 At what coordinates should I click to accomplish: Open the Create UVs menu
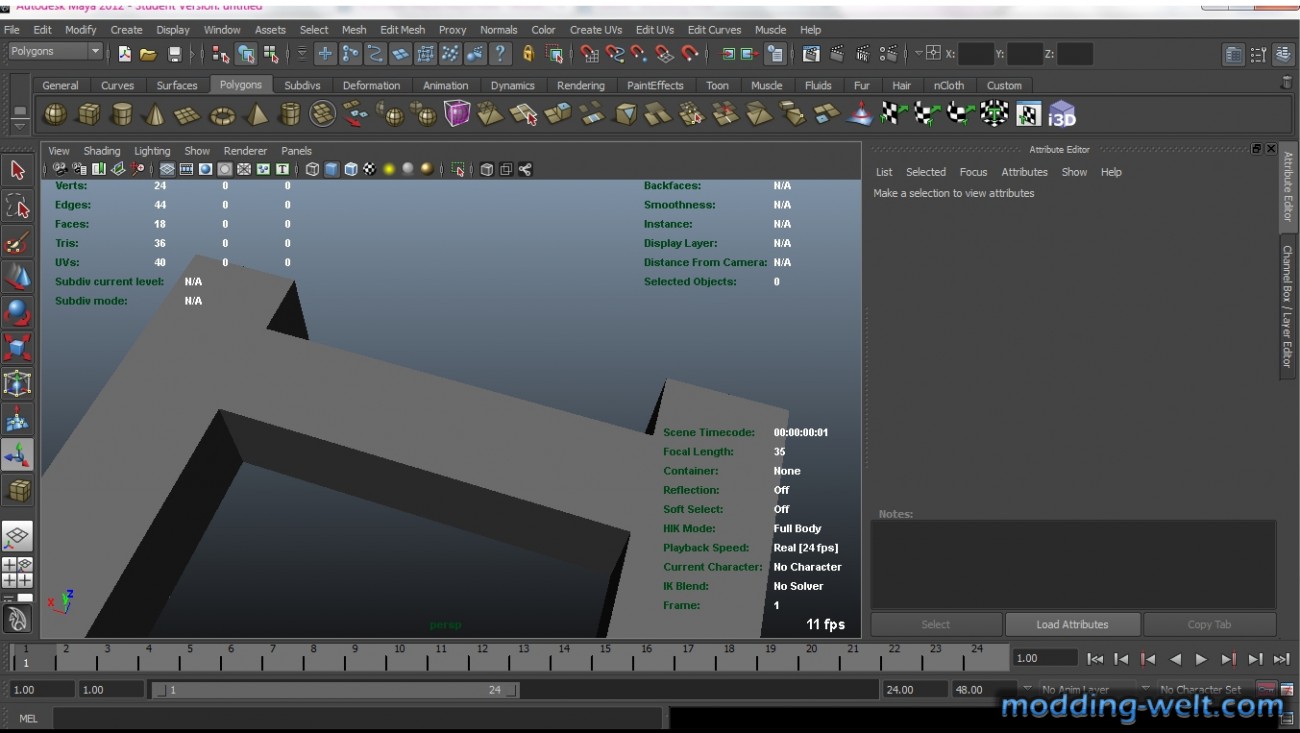[596, 30]
